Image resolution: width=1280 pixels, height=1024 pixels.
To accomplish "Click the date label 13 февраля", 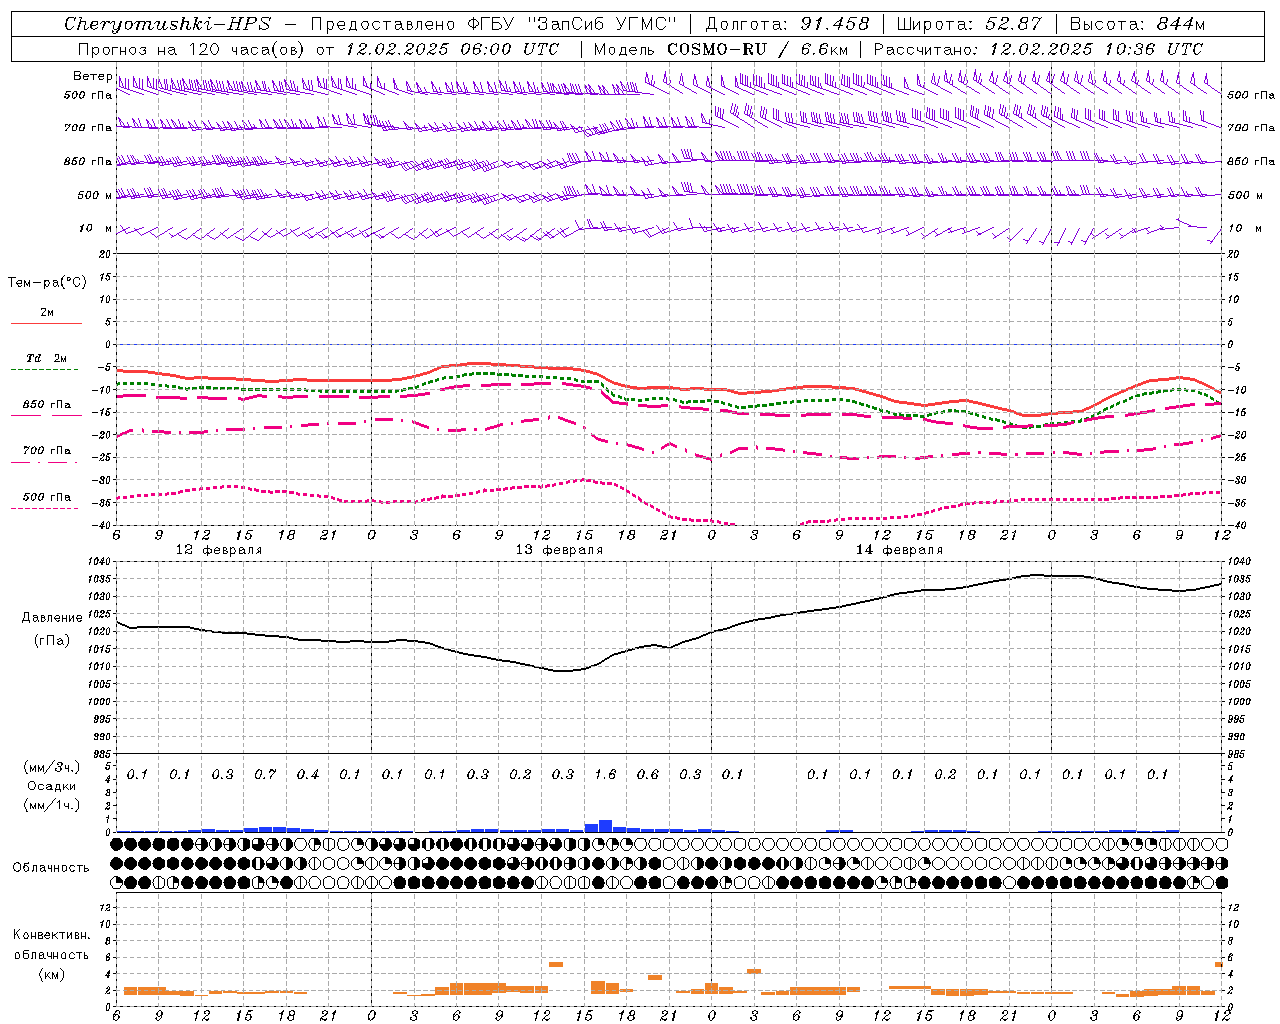I will (x=559, y=550).
